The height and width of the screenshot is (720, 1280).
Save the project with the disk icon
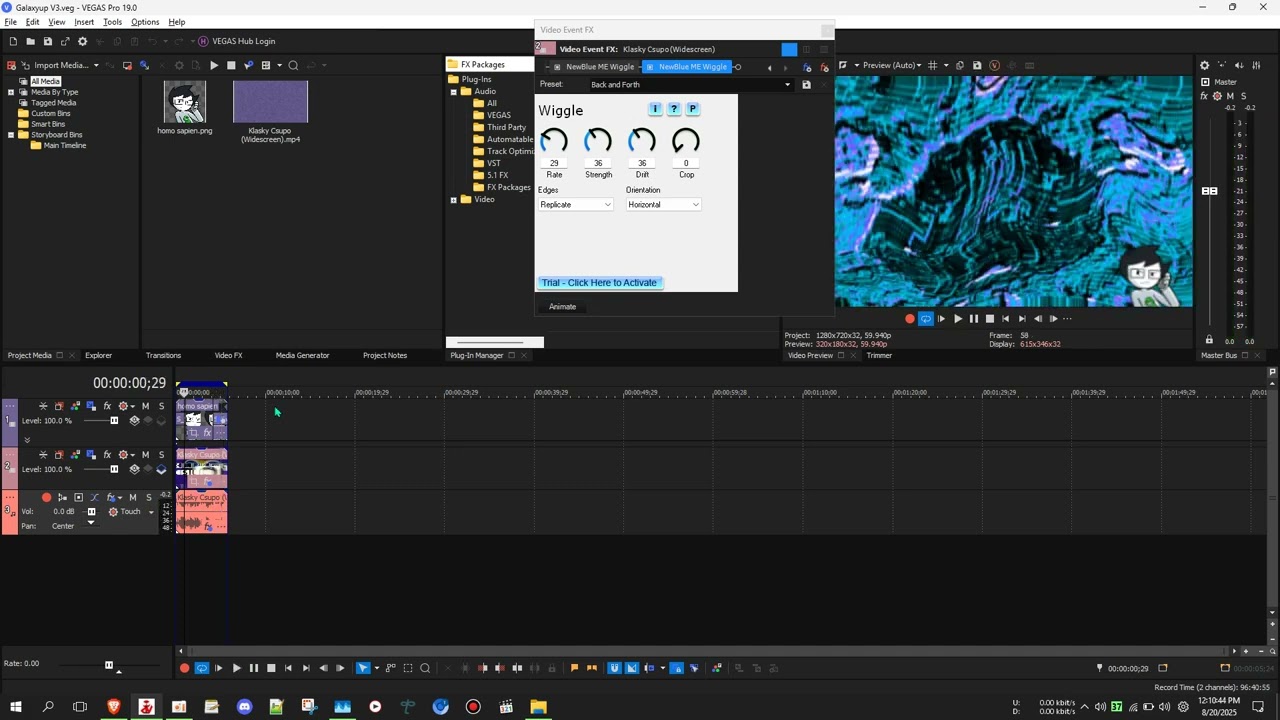click(47, 41)
